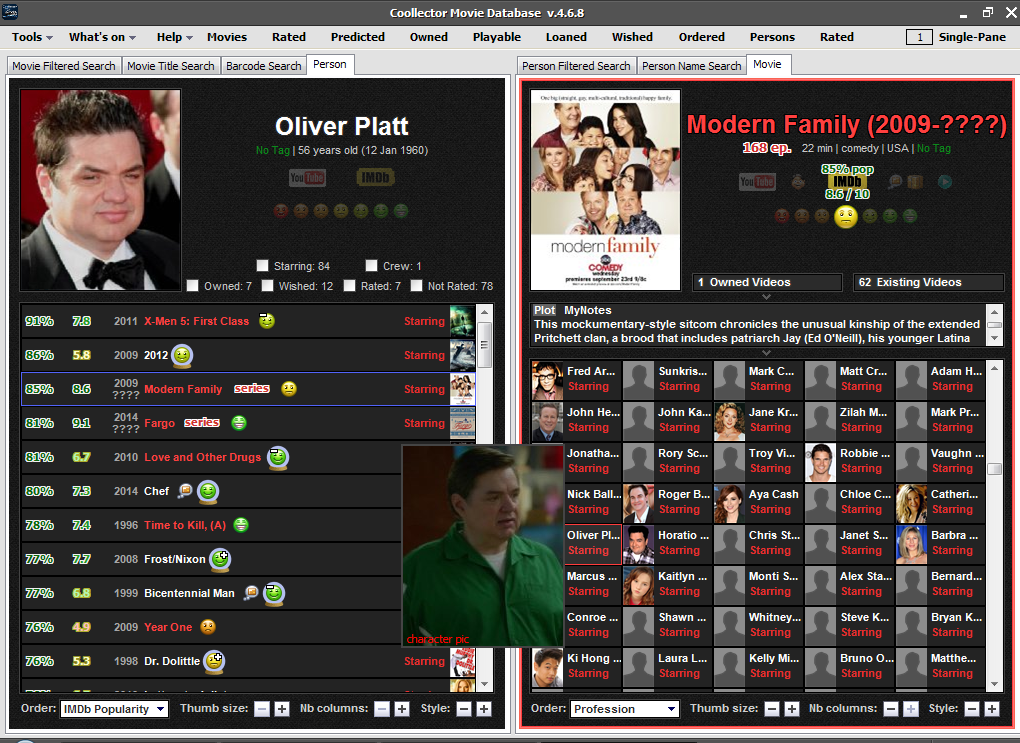1020x743 pixels.
Task: Open the Wished movies list
Action: coord(632,37)
